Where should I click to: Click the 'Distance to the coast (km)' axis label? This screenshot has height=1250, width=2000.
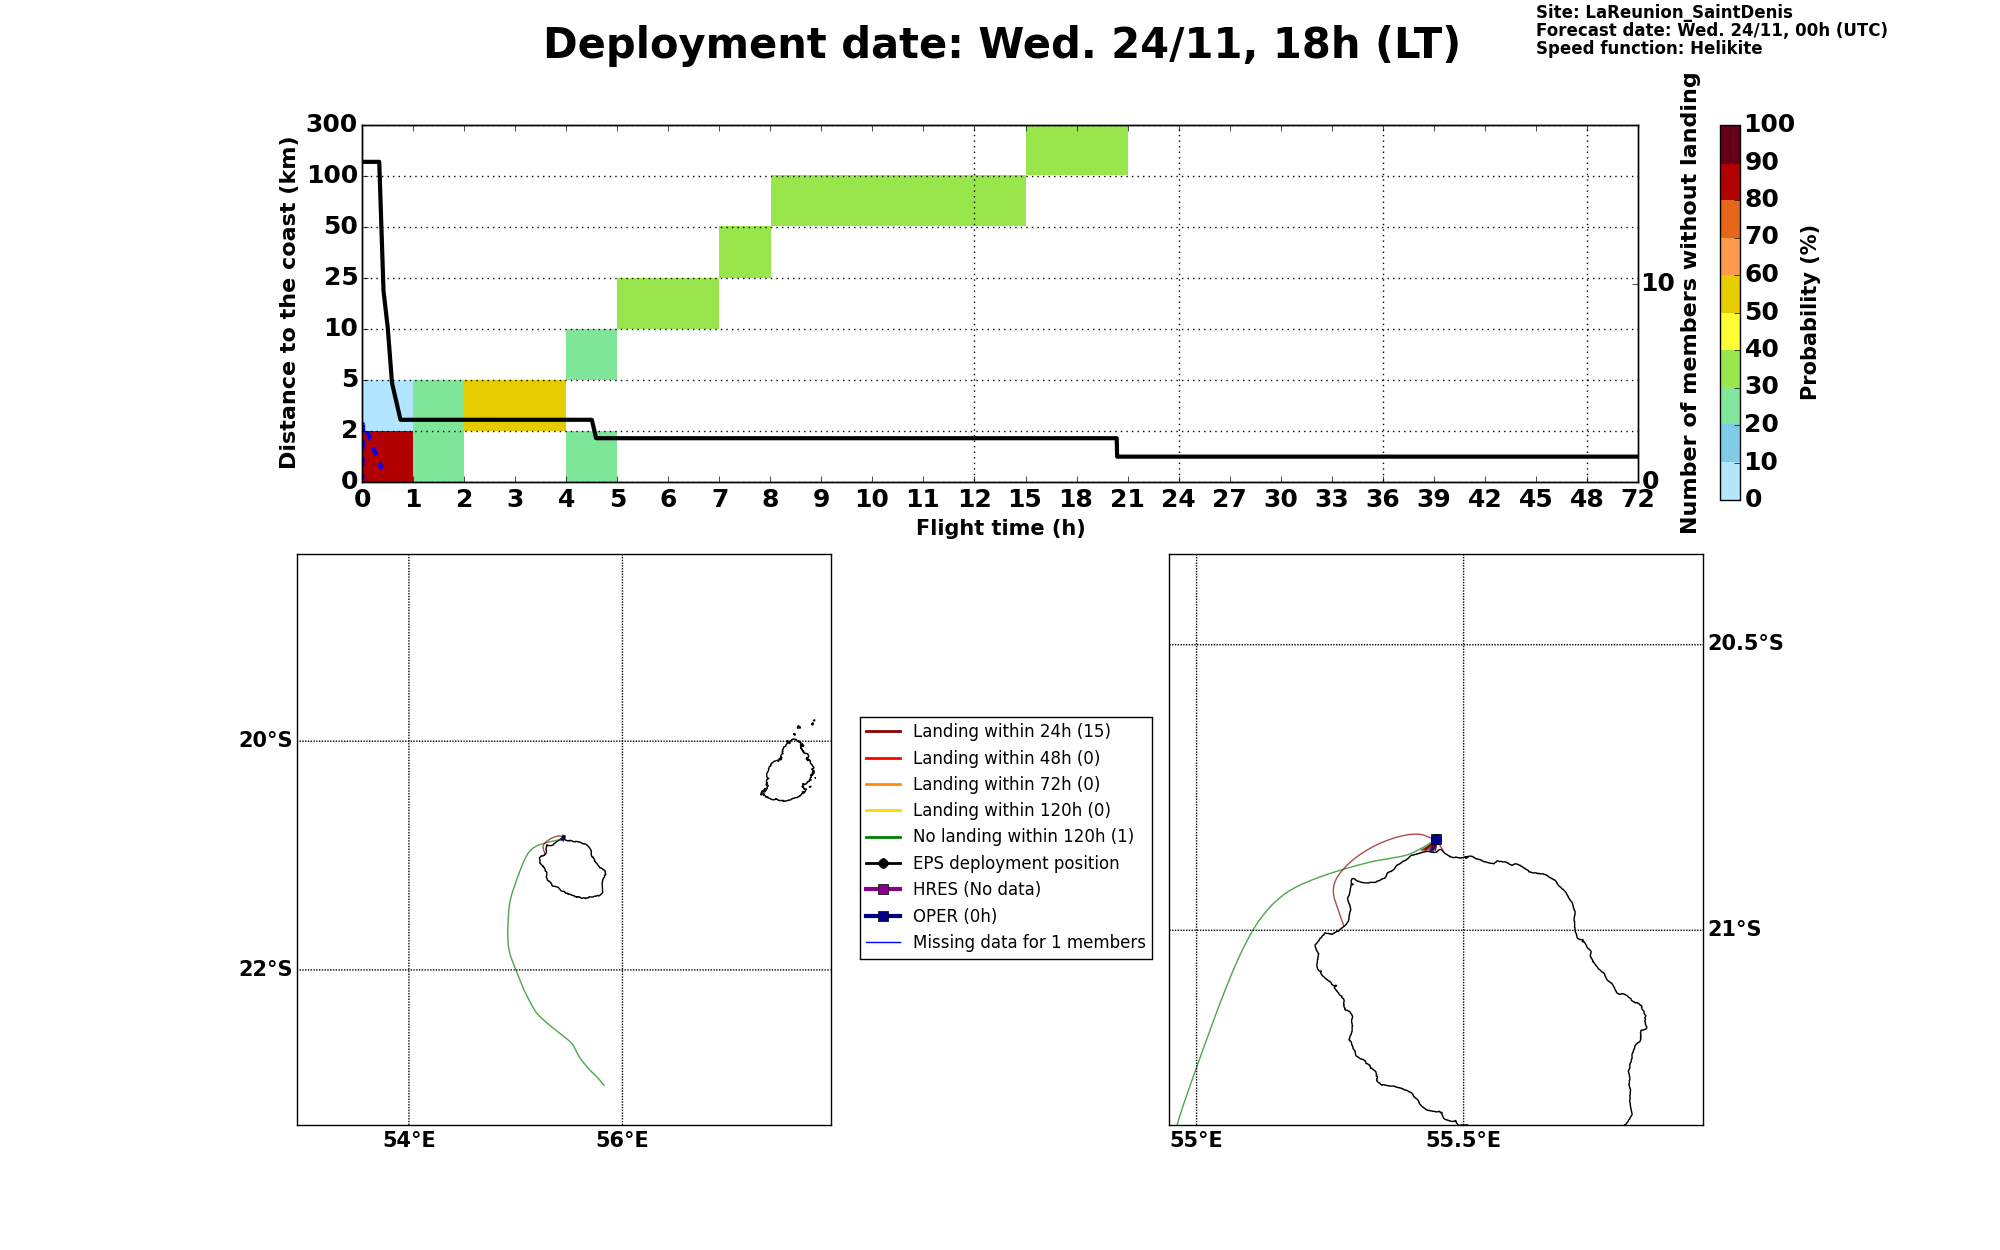(288, 303)
